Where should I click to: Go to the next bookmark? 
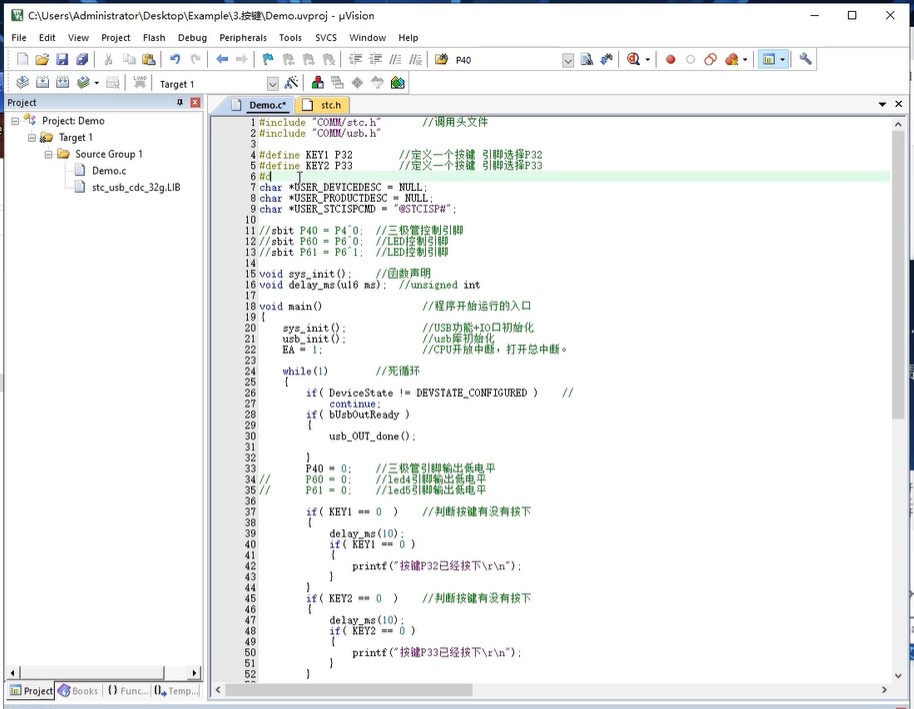click(308, 59)
